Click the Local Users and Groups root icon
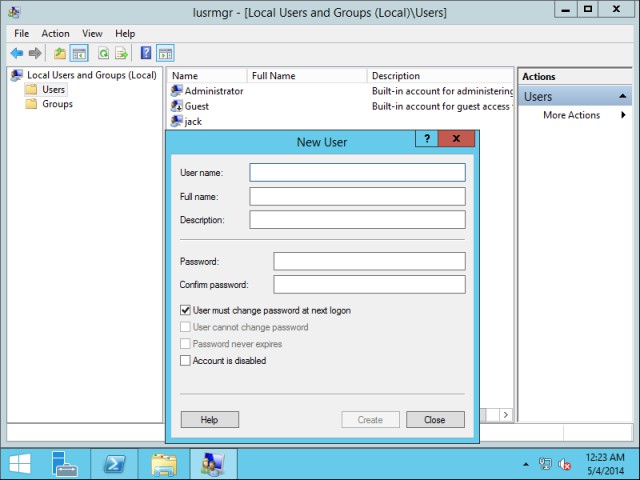 coord(17,75)
